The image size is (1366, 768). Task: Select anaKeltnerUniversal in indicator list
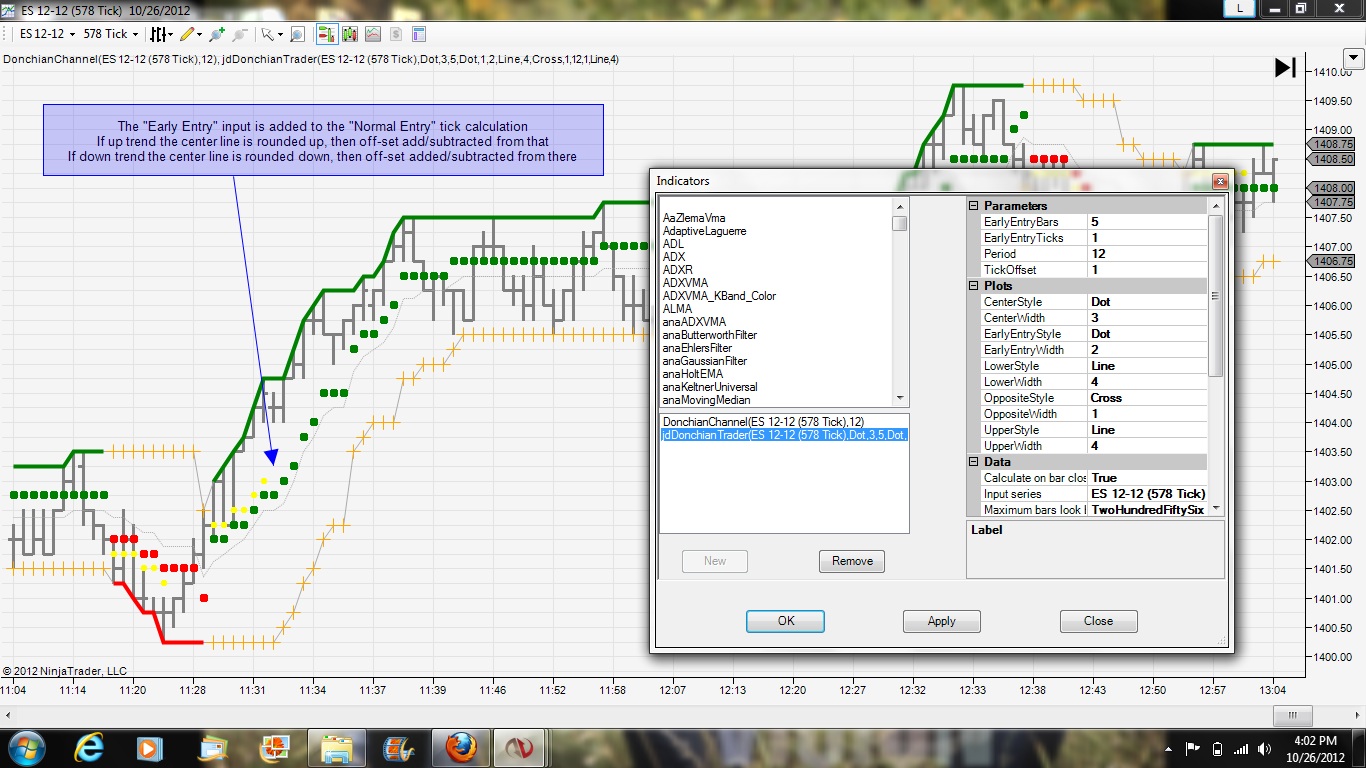point(710,387)
